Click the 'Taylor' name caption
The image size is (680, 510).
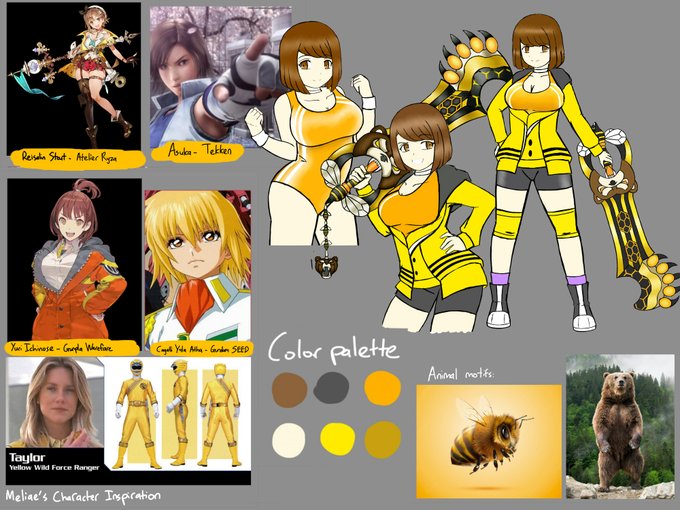point(27,458)
